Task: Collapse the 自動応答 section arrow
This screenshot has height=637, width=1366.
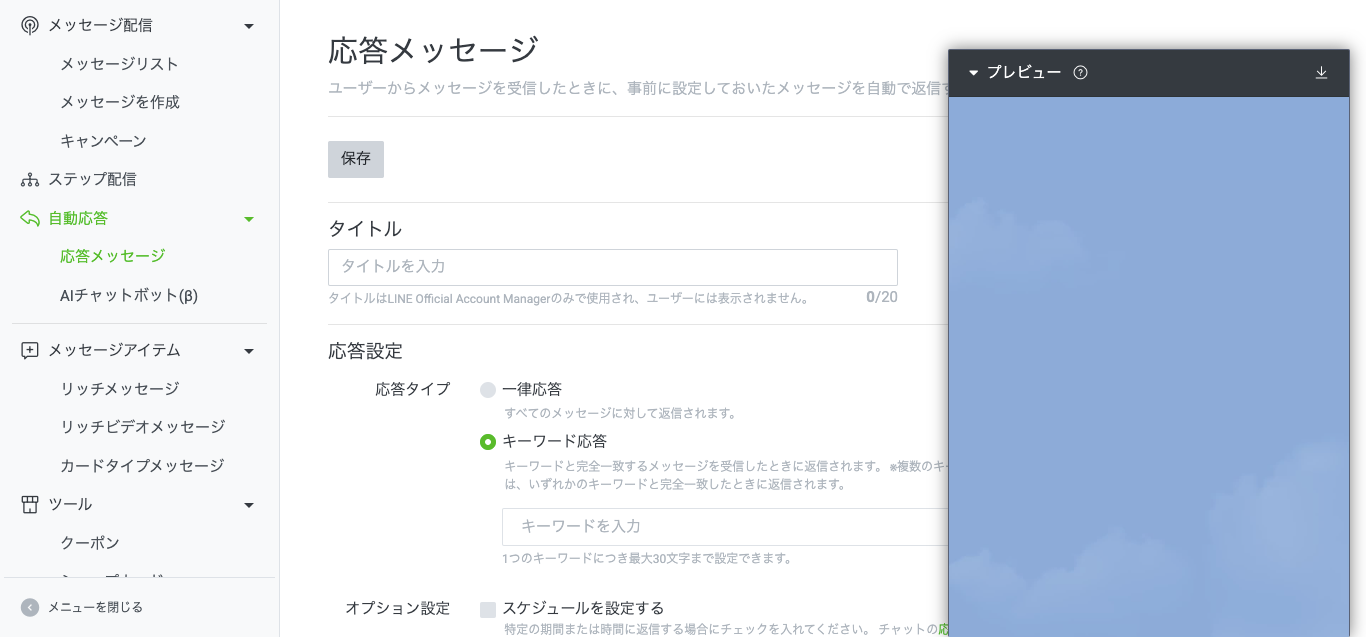Action: (249, 219)
